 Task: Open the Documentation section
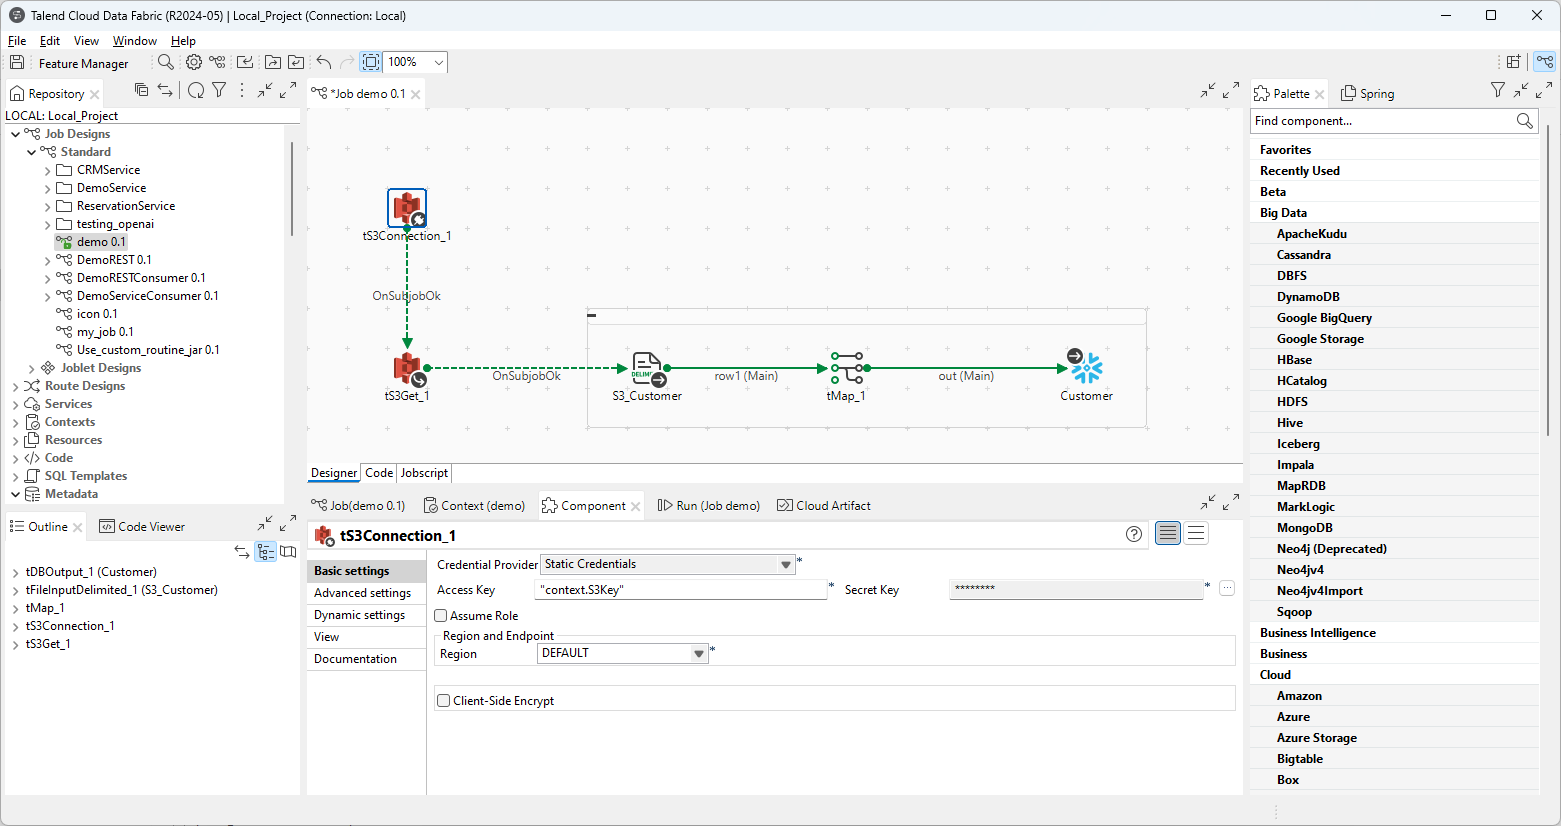(366, 659)
